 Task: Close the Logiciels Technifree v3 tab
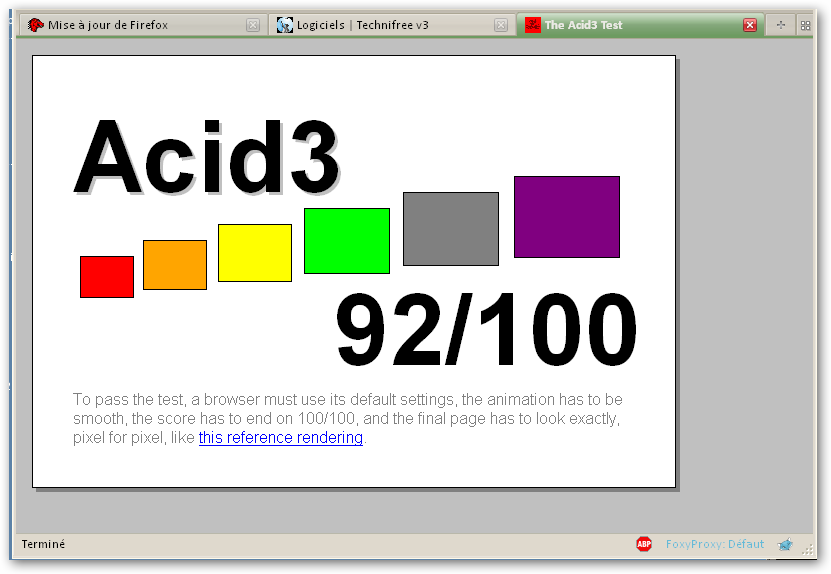coord(501,25)
